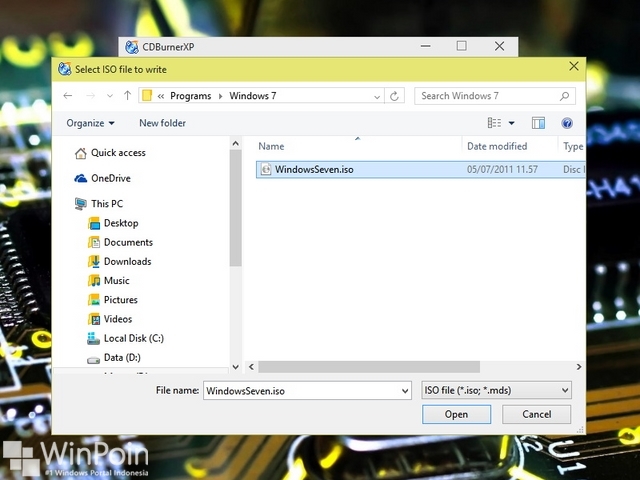
Task: Click the dialog title bar disc icon
Action: (x=64, y=69)
